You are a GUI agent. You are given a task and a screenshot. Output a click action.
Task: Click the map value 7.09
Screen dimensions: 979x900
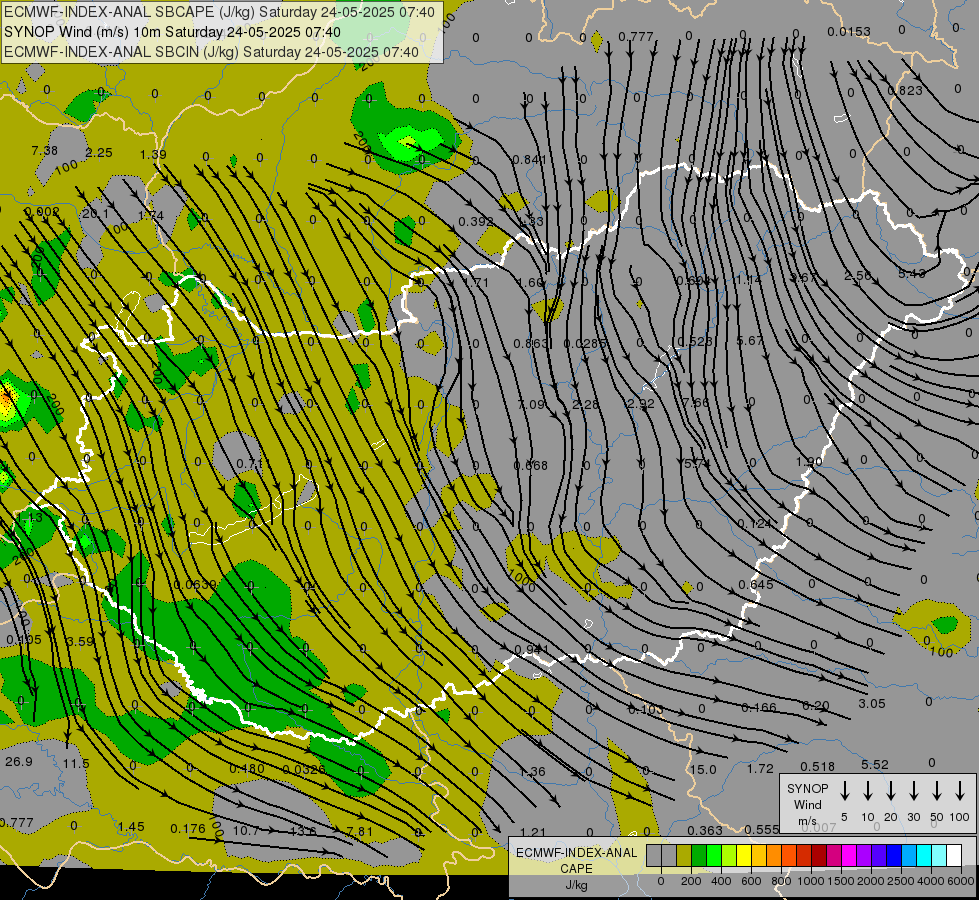tap(531, 405)
